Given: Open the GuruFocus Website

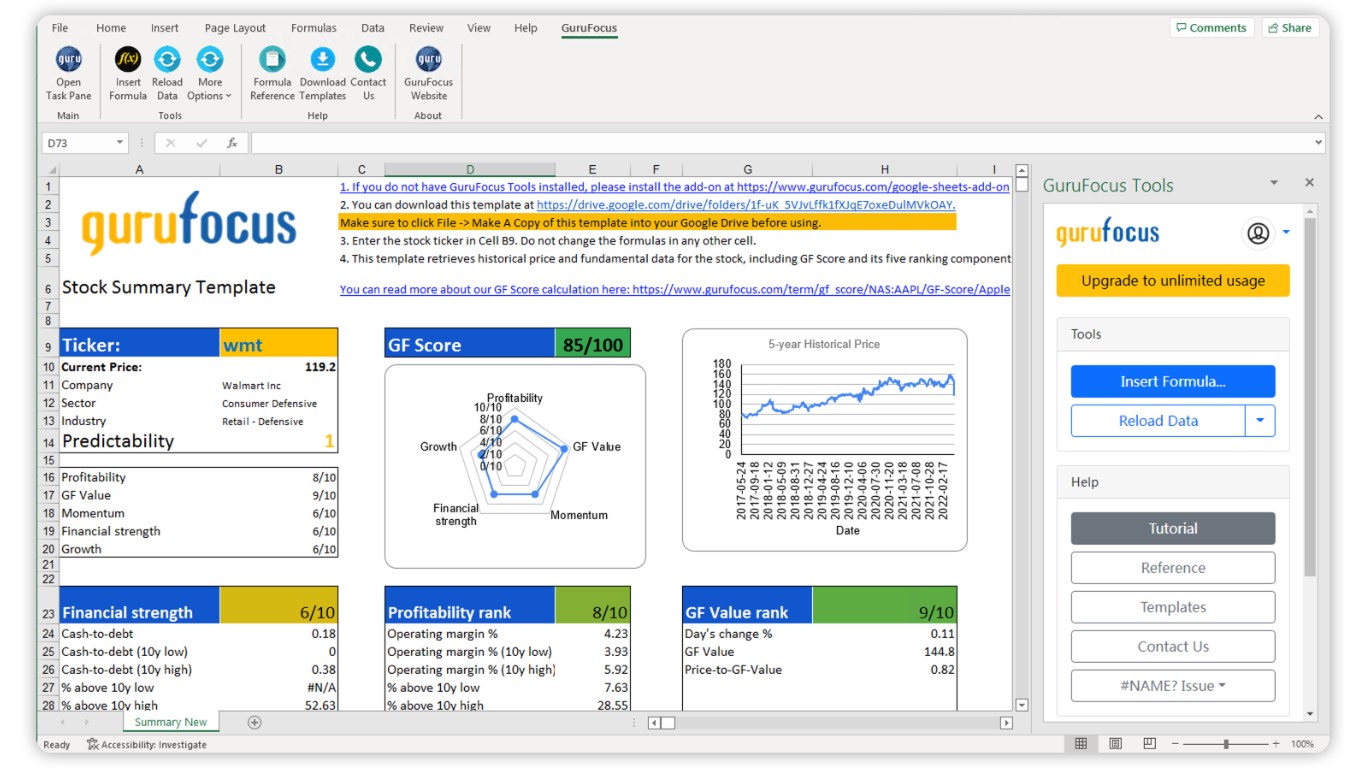Looking at the screenshot, I should 428,73.
